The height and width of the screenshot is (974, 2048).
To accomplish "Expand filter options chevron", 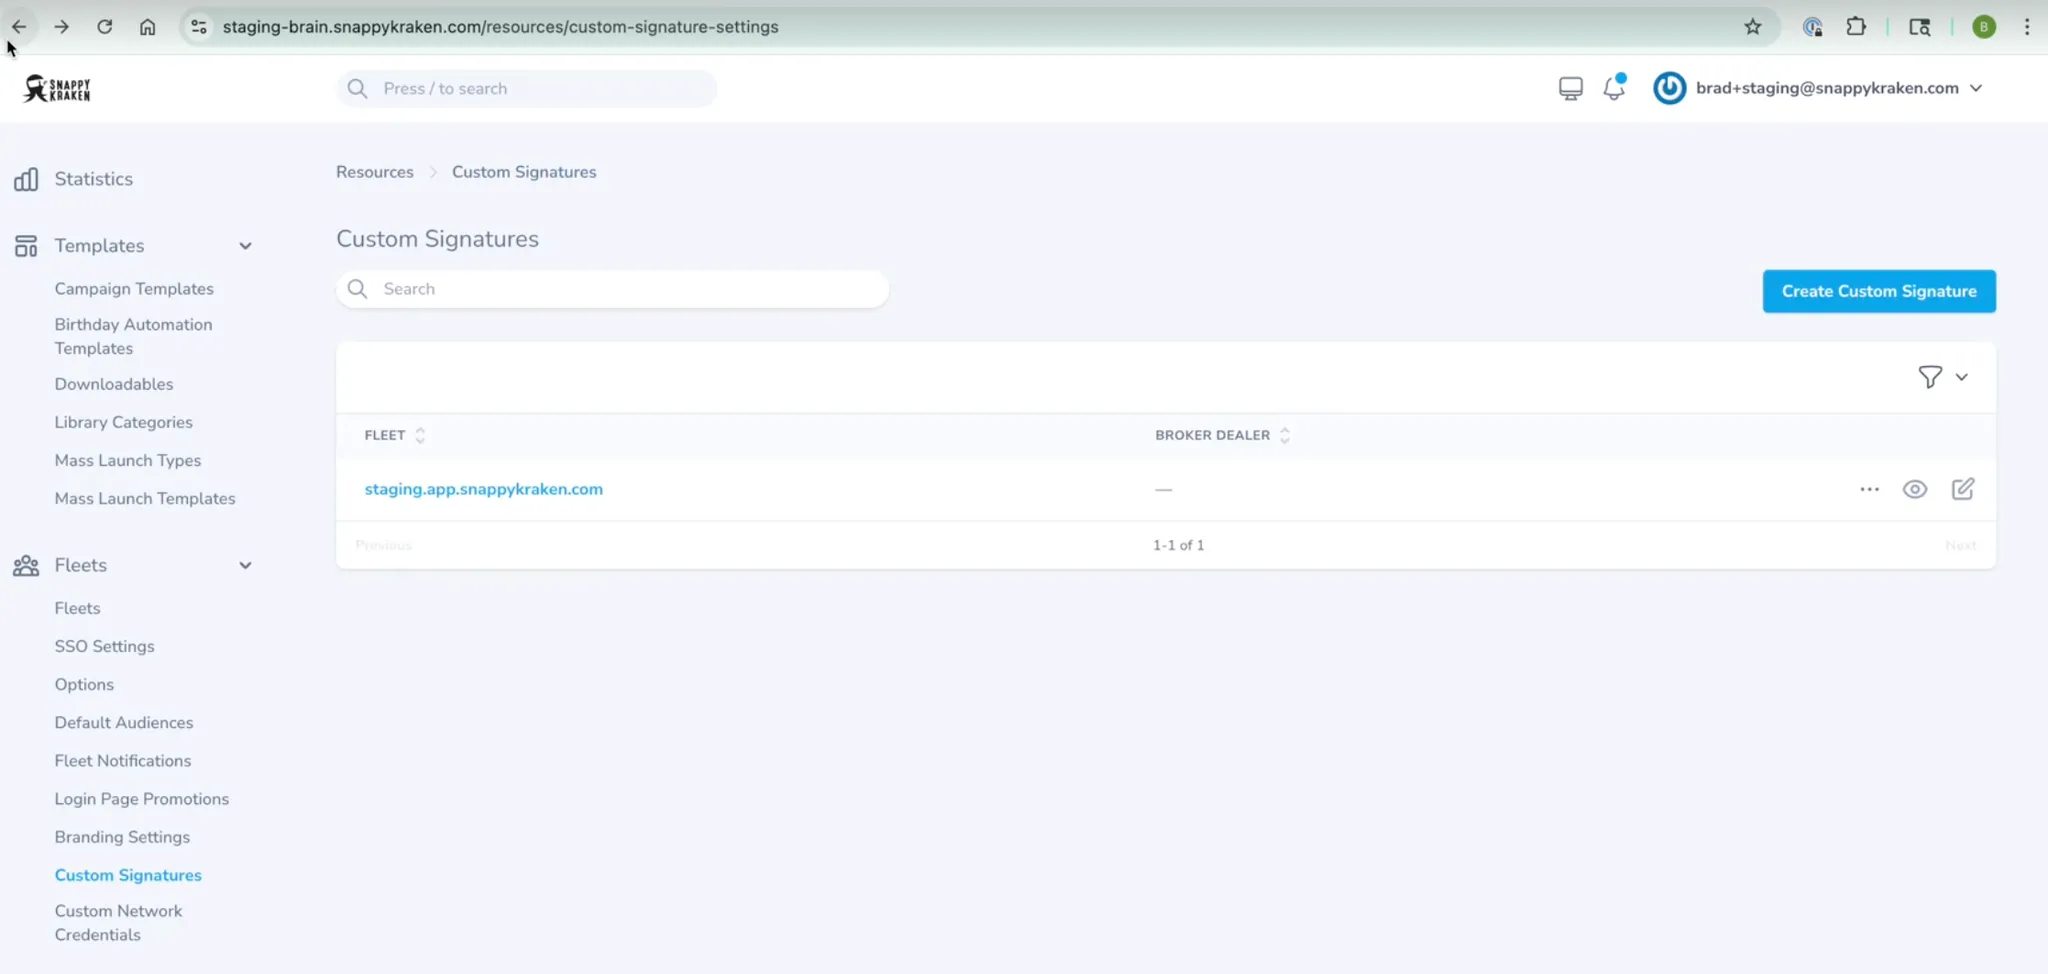I will click(1962, 377).
